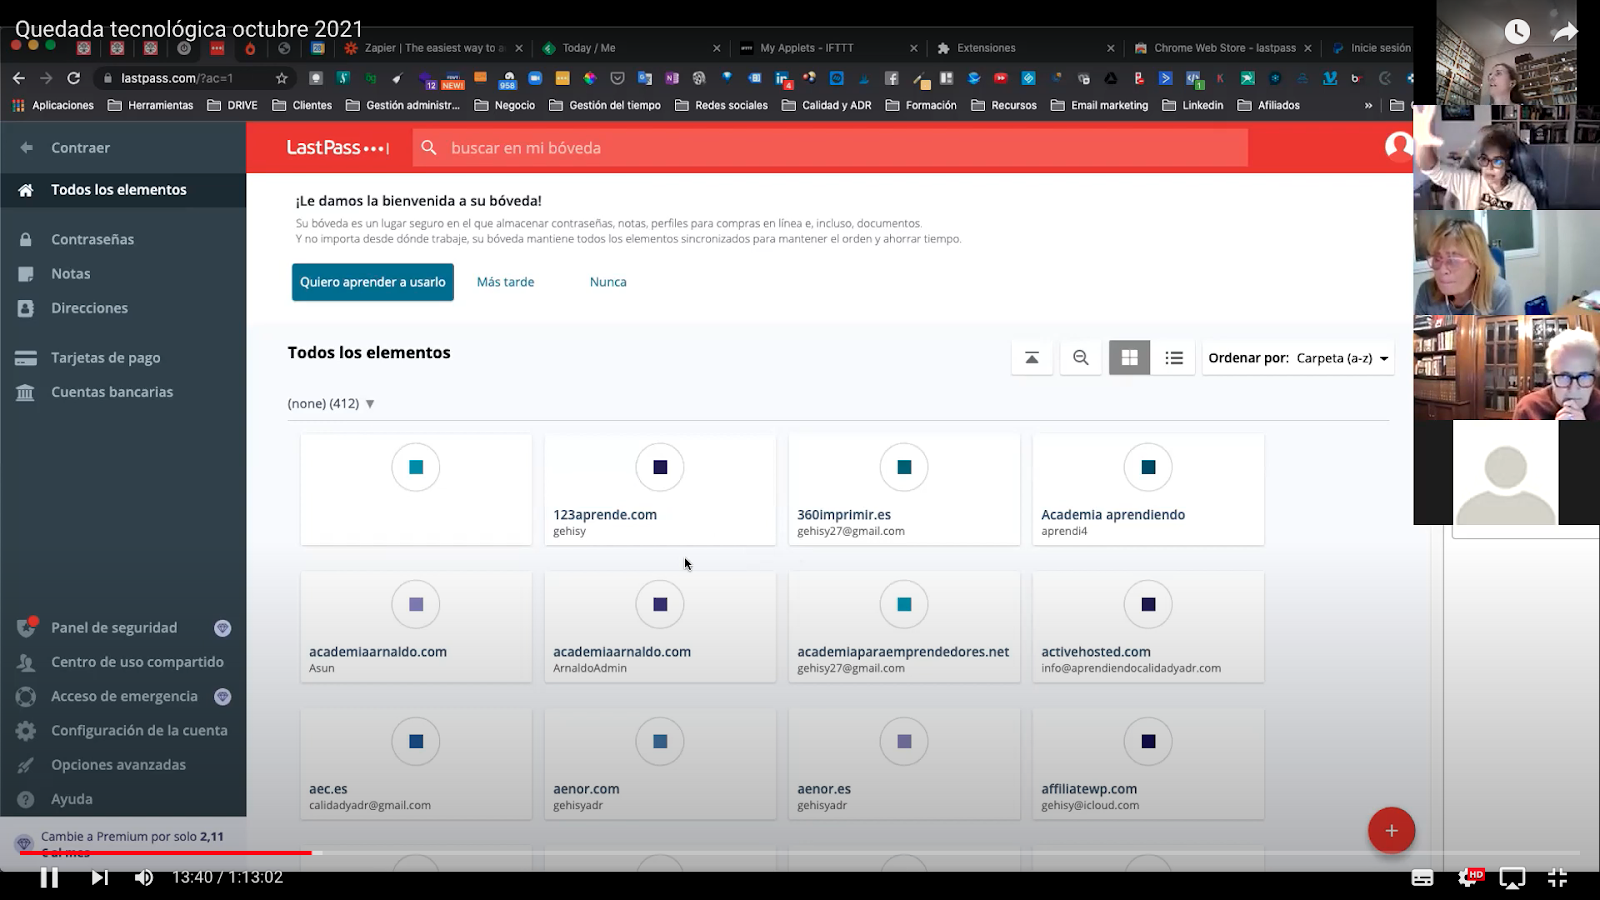
Task: Click collapse-all folders icon
Action: tap(1032, 358)
